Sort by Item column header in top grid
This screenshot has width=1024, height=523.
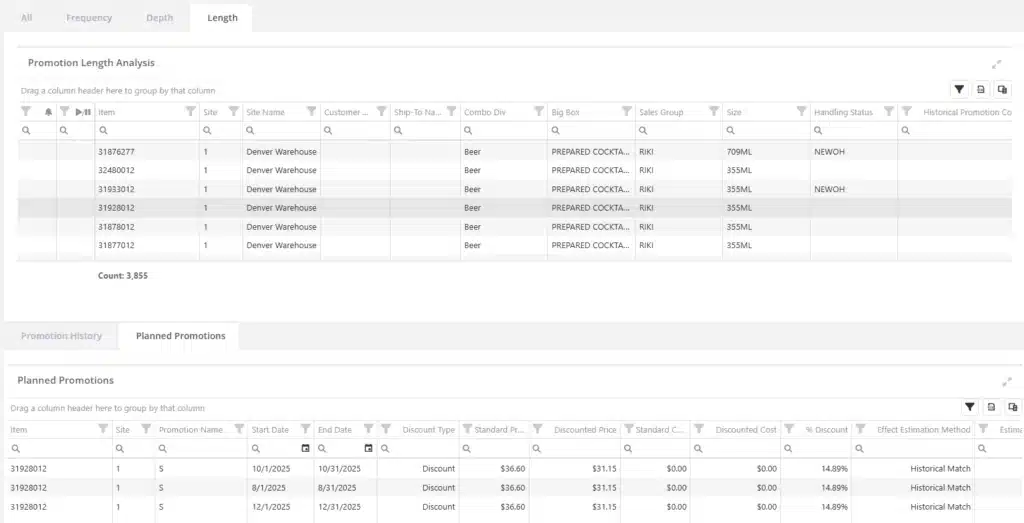106,112
